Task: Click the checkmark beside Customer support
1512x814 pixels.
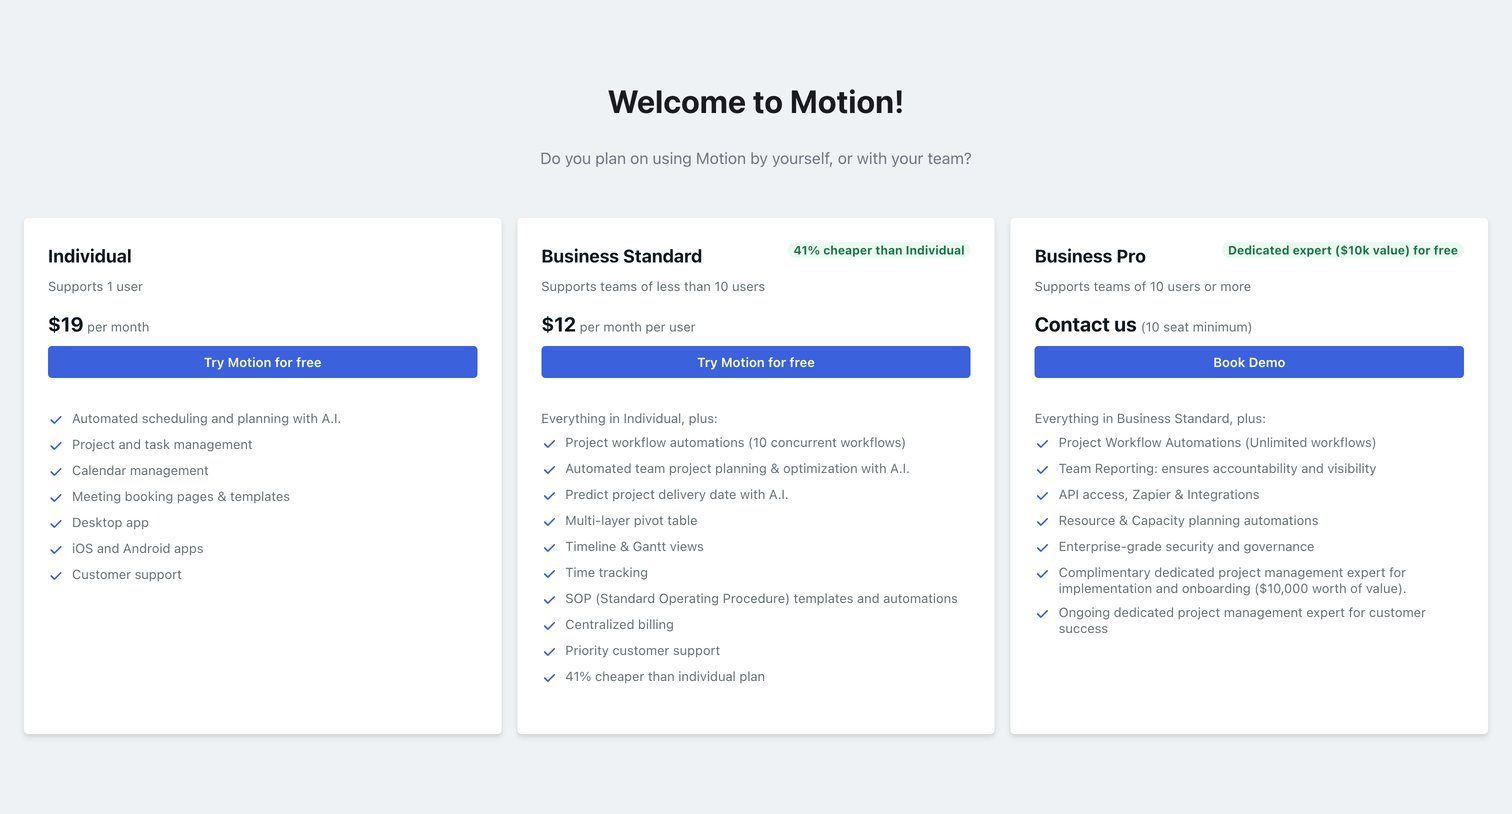Action: [56, 576]
